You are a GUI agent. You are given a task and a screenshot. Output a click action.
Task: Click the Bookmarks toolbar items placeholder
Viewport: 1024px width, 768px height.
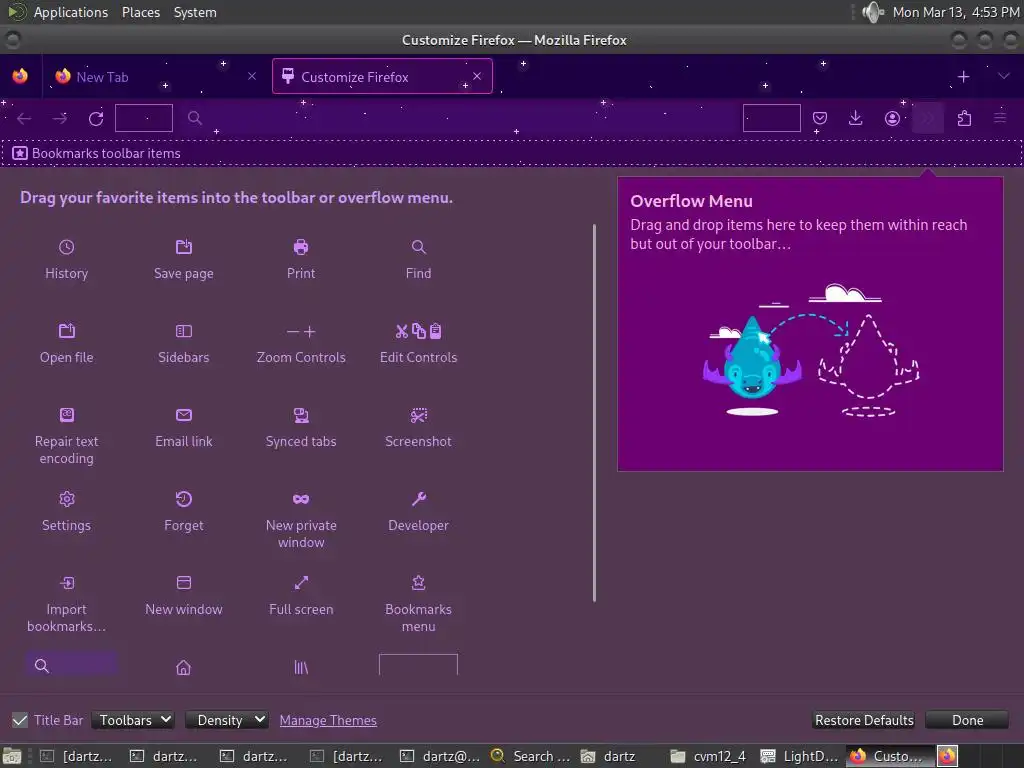[x=511, y=153]
